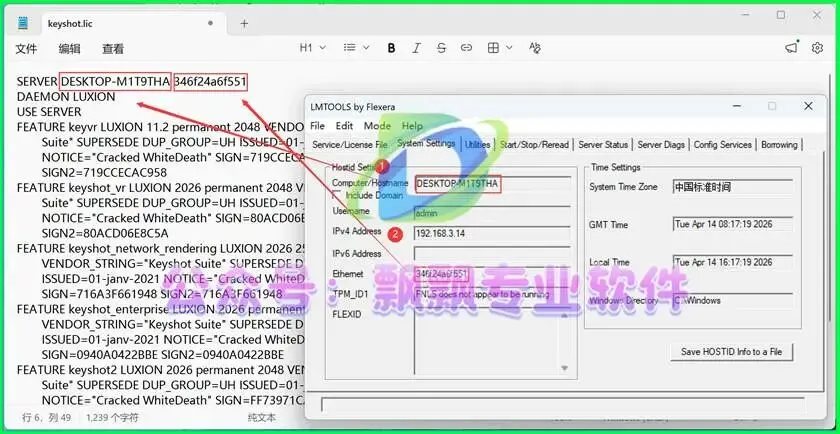This screenshot has height=434, width=840.
Task: Toggle the Include Domain checkbox
Action: coord(338,196)
